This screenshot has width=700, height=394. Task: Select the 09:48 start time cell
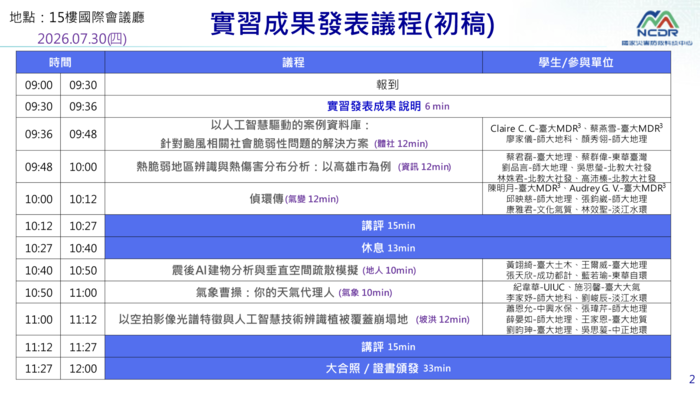[x=38, y=167]
